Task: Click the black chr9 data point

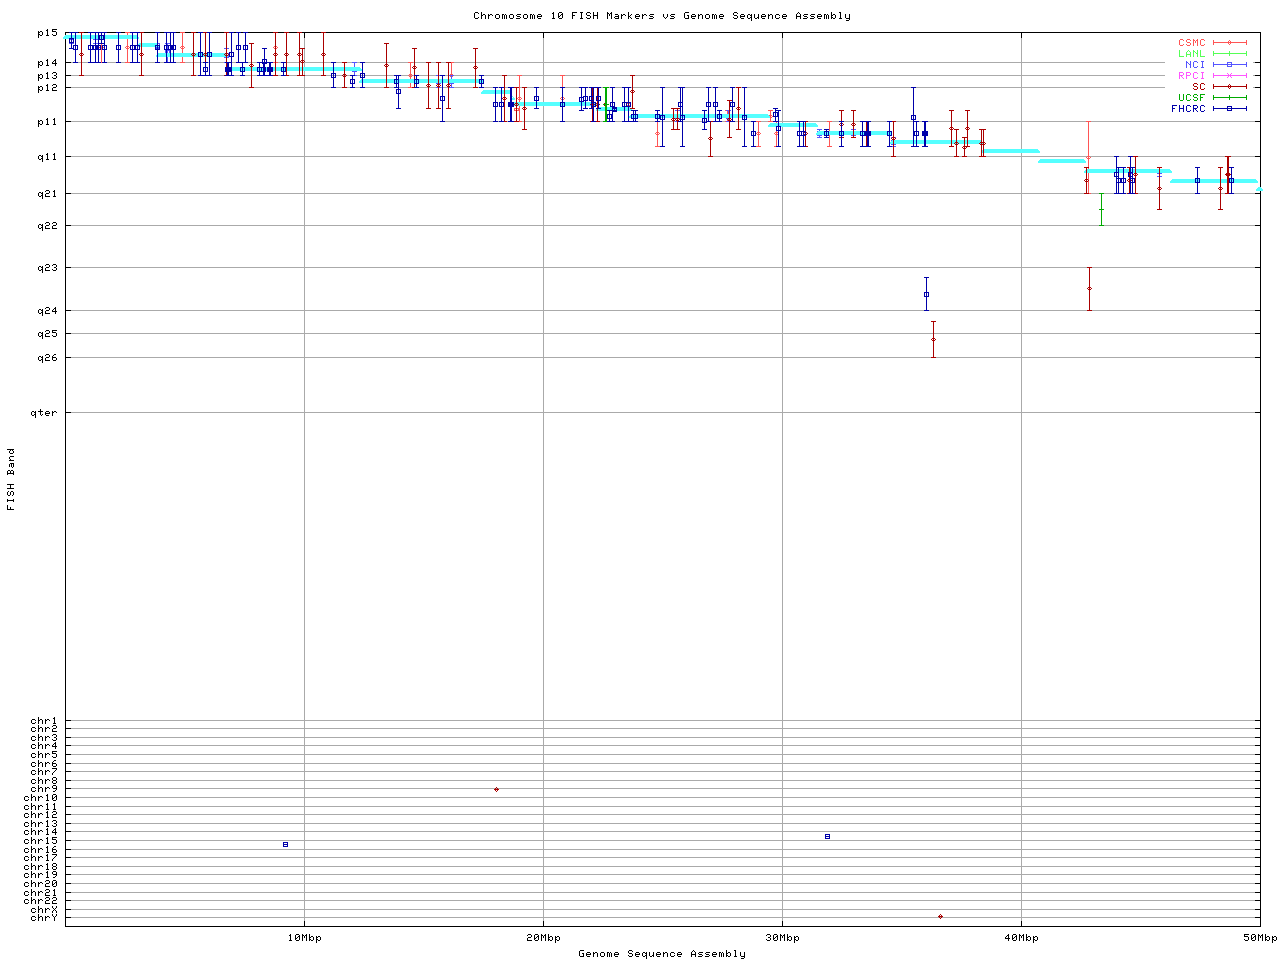Action: point(496,789)
